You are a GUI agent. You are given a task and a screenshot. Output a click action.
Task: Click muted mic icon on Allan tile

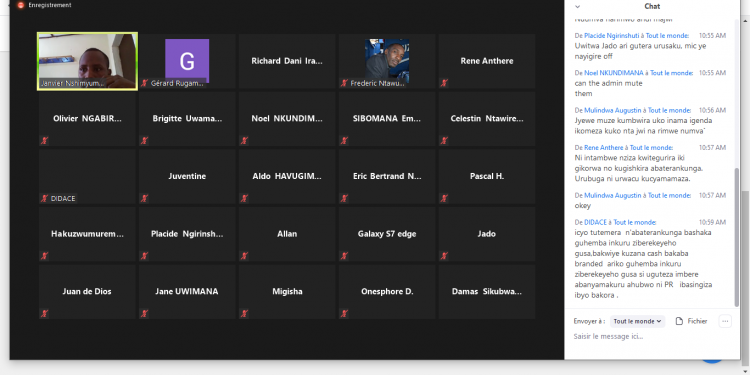244,256
